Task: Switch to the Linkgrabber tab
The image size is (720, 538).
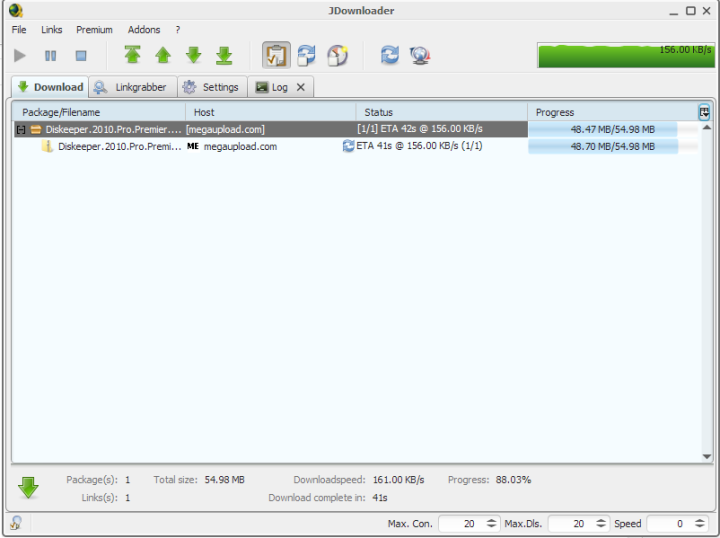Action: click(x=133, y=87)
